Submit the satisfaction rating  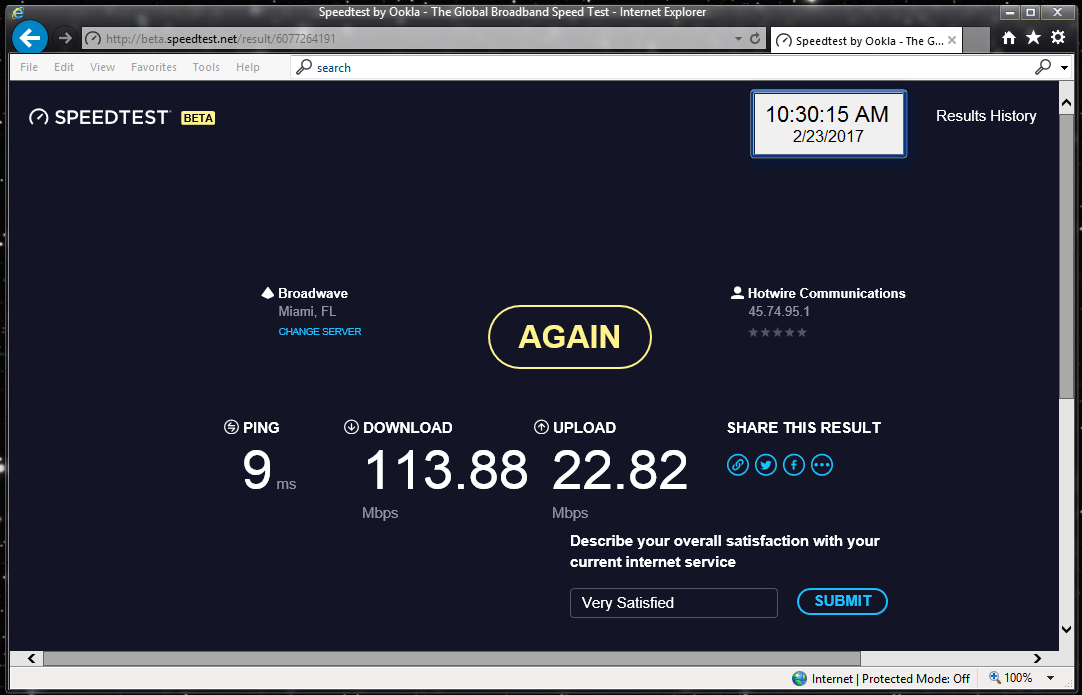coord(842,601)
